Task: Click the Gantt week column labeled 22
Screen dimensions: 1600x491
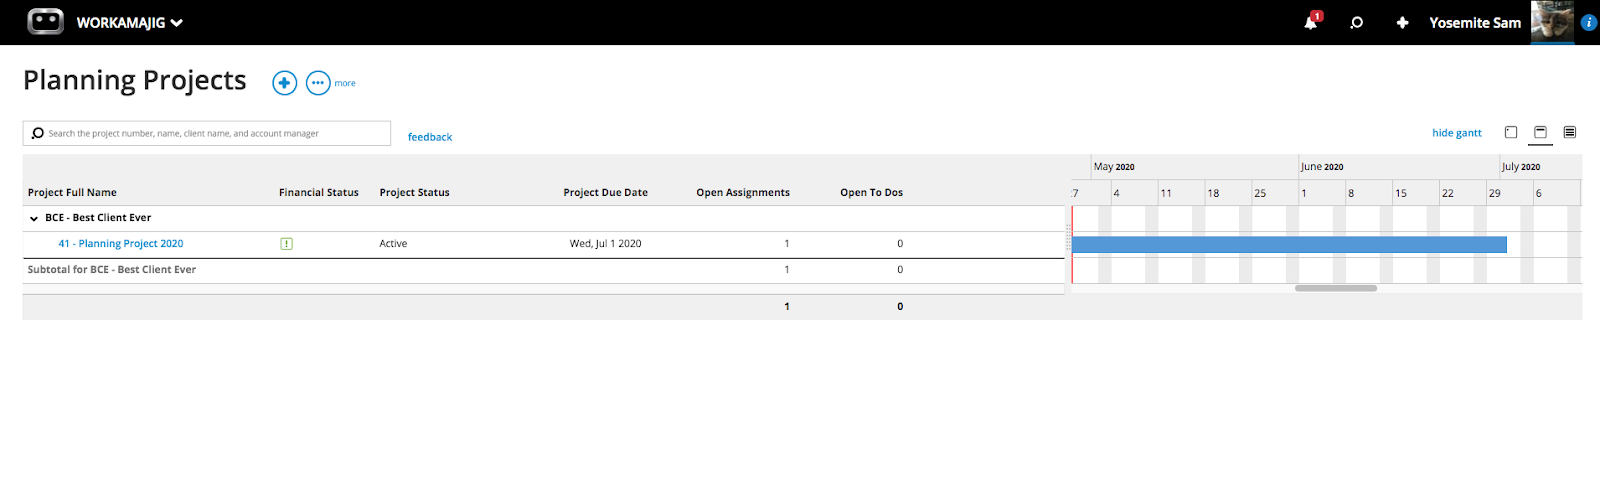Action: [1463, 193]
